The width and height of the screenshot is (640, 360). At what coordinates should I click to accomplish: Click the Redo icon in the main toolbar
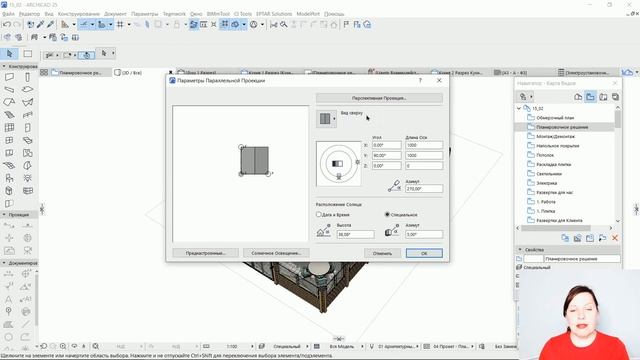17,24
